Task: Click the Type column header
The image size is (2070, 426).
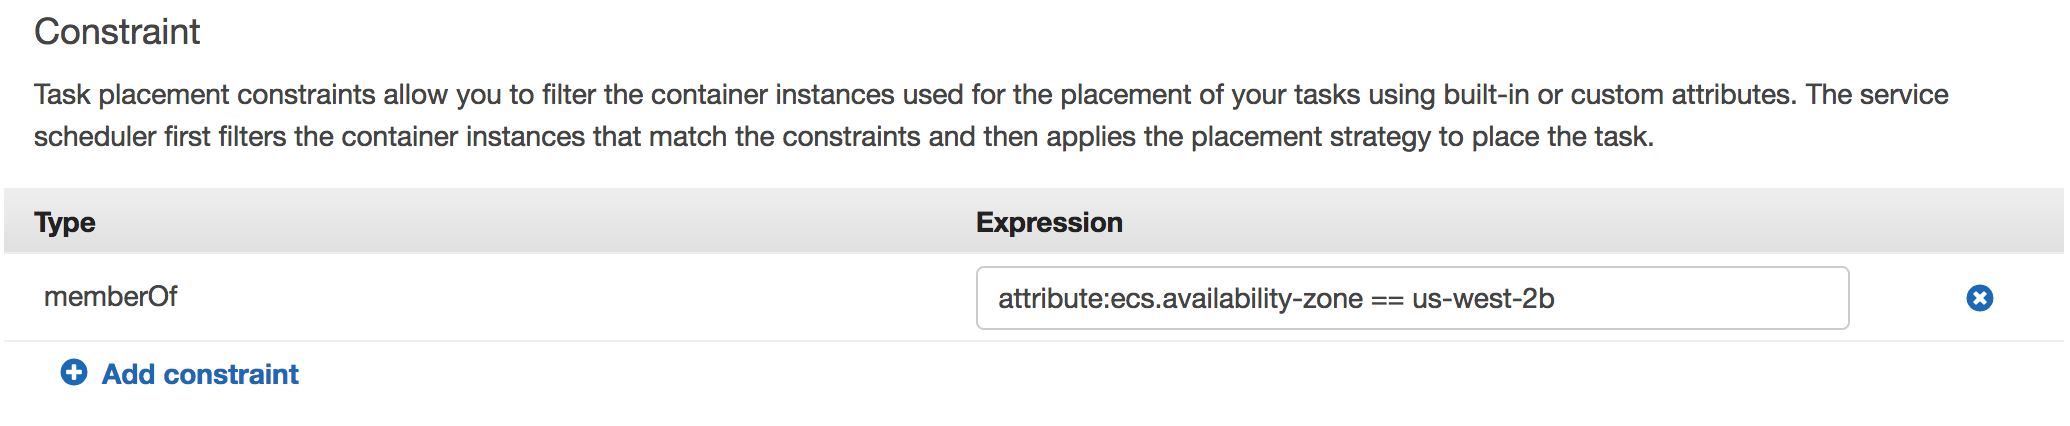Action: click(65, 222)
